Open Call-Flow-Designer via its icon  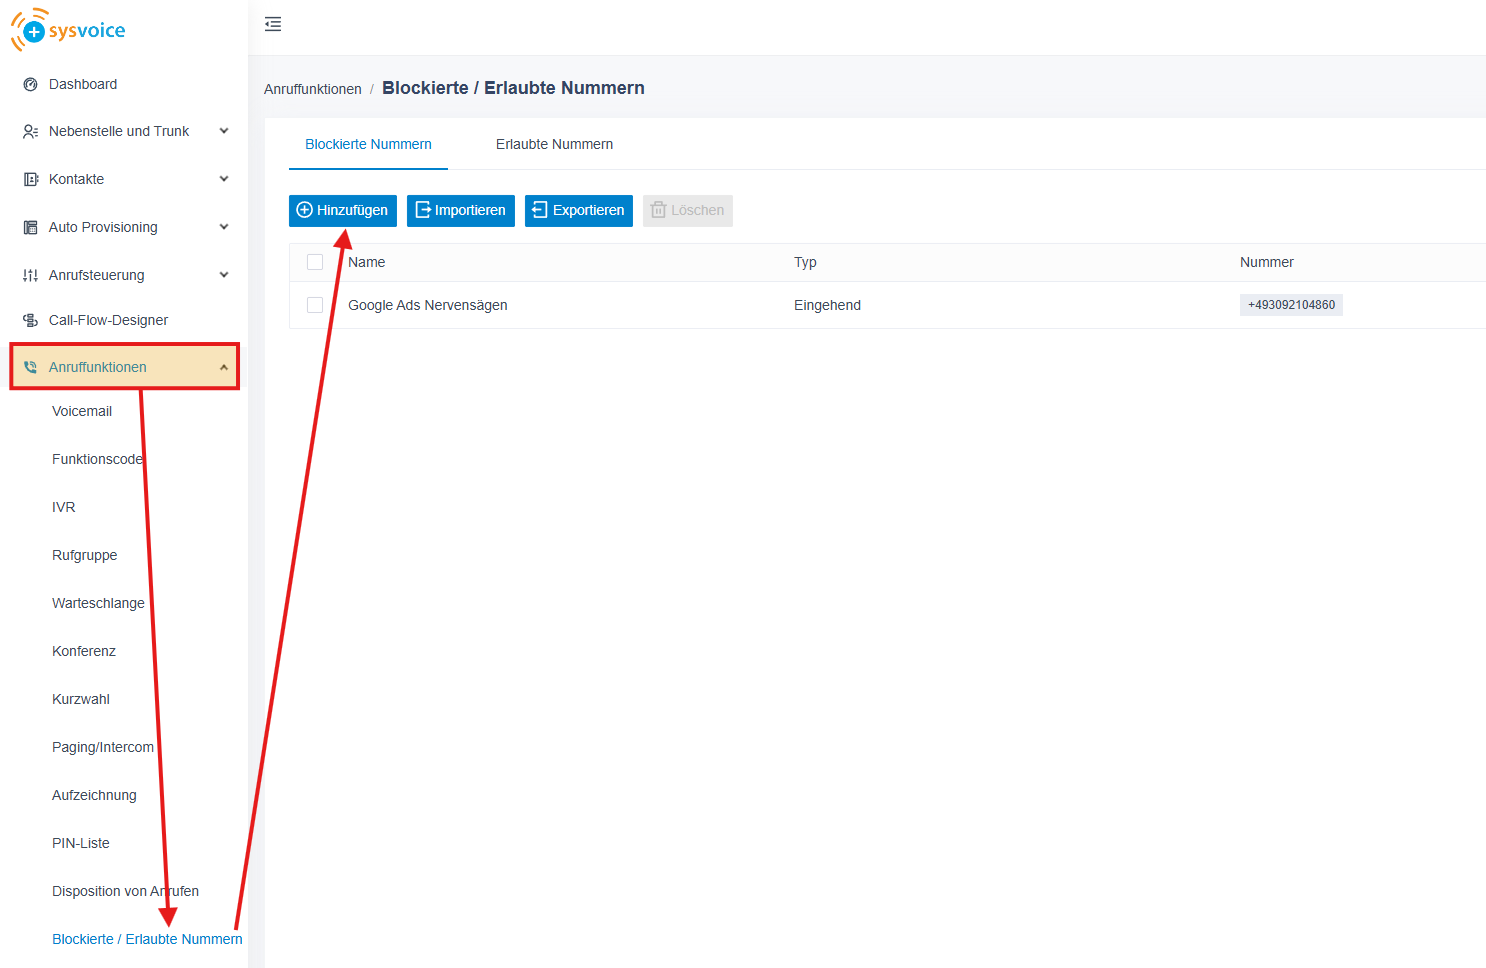[x=30, y=321]
